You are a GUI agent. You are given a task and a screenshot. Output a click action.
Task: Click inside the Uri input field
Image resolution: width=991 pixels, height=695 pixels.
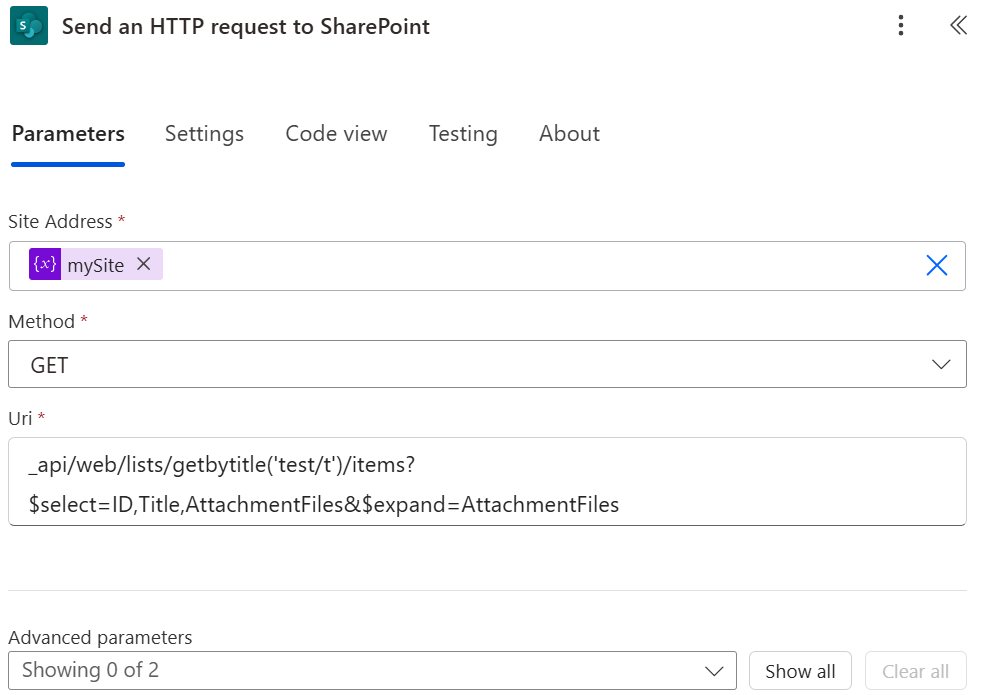tap(486, 481)
